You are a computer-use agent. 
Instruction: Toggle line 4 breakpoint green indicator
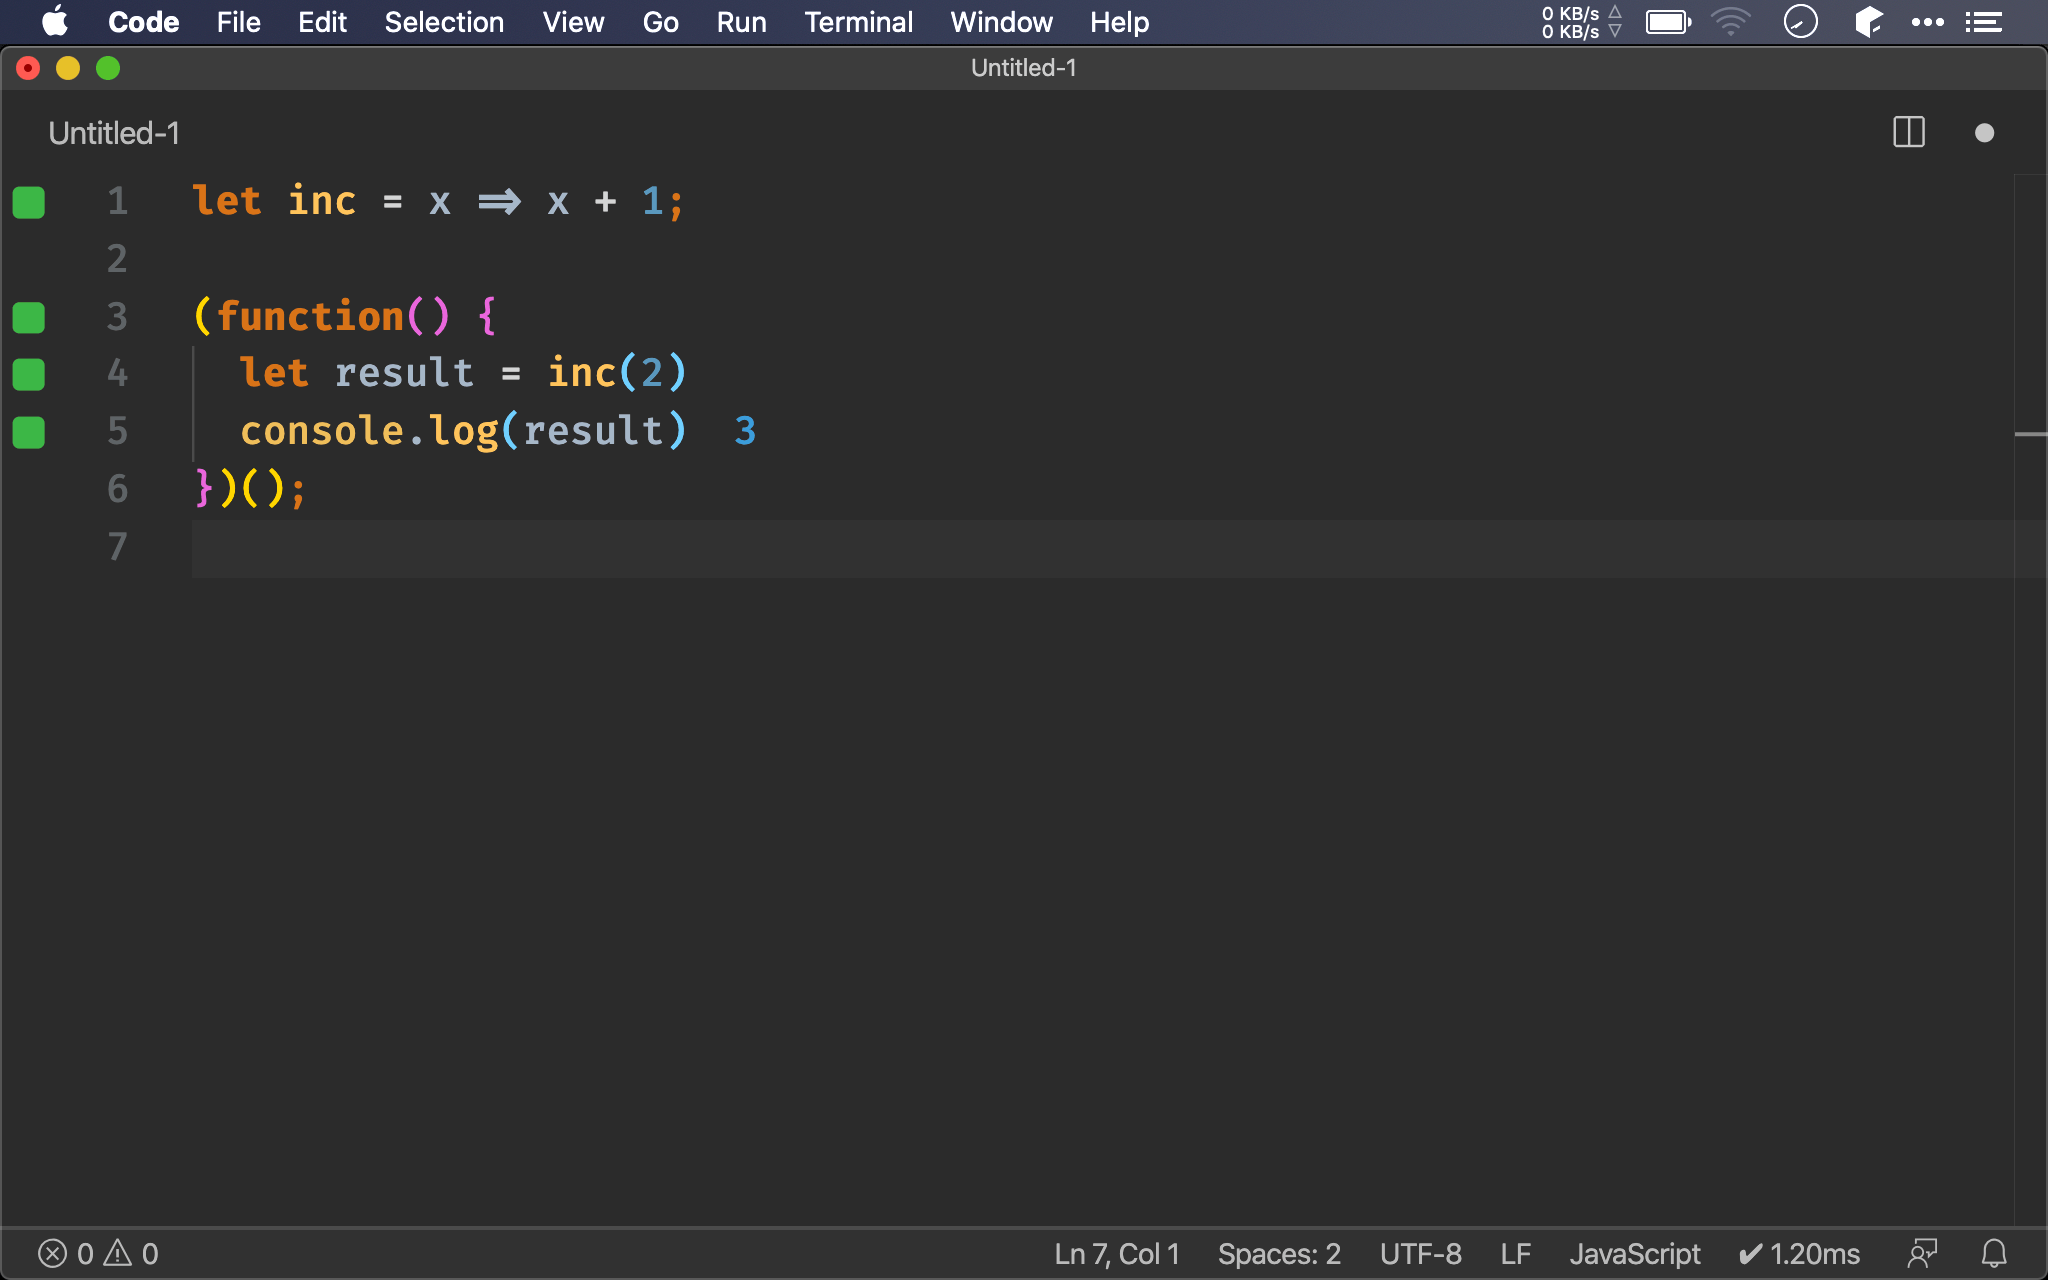pyautogui.click(x=29, y=373)
